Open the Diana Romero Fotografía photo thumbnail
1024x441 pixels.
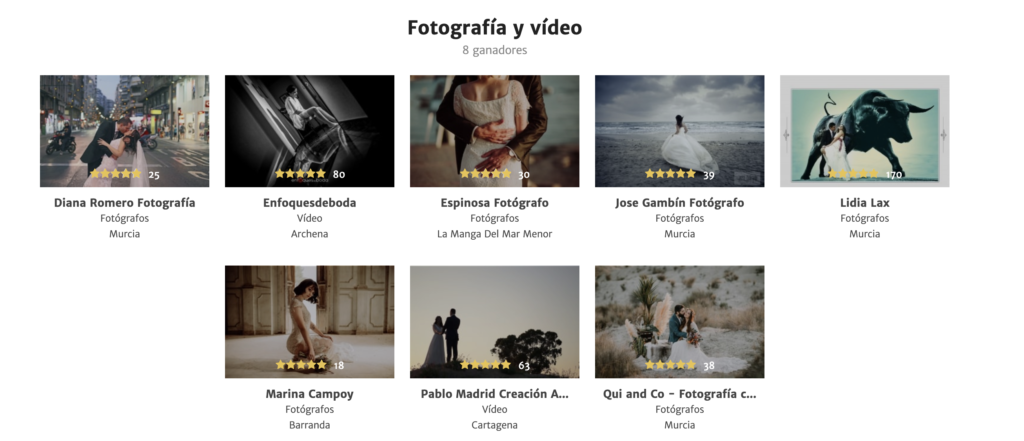[x=124, y=131]
